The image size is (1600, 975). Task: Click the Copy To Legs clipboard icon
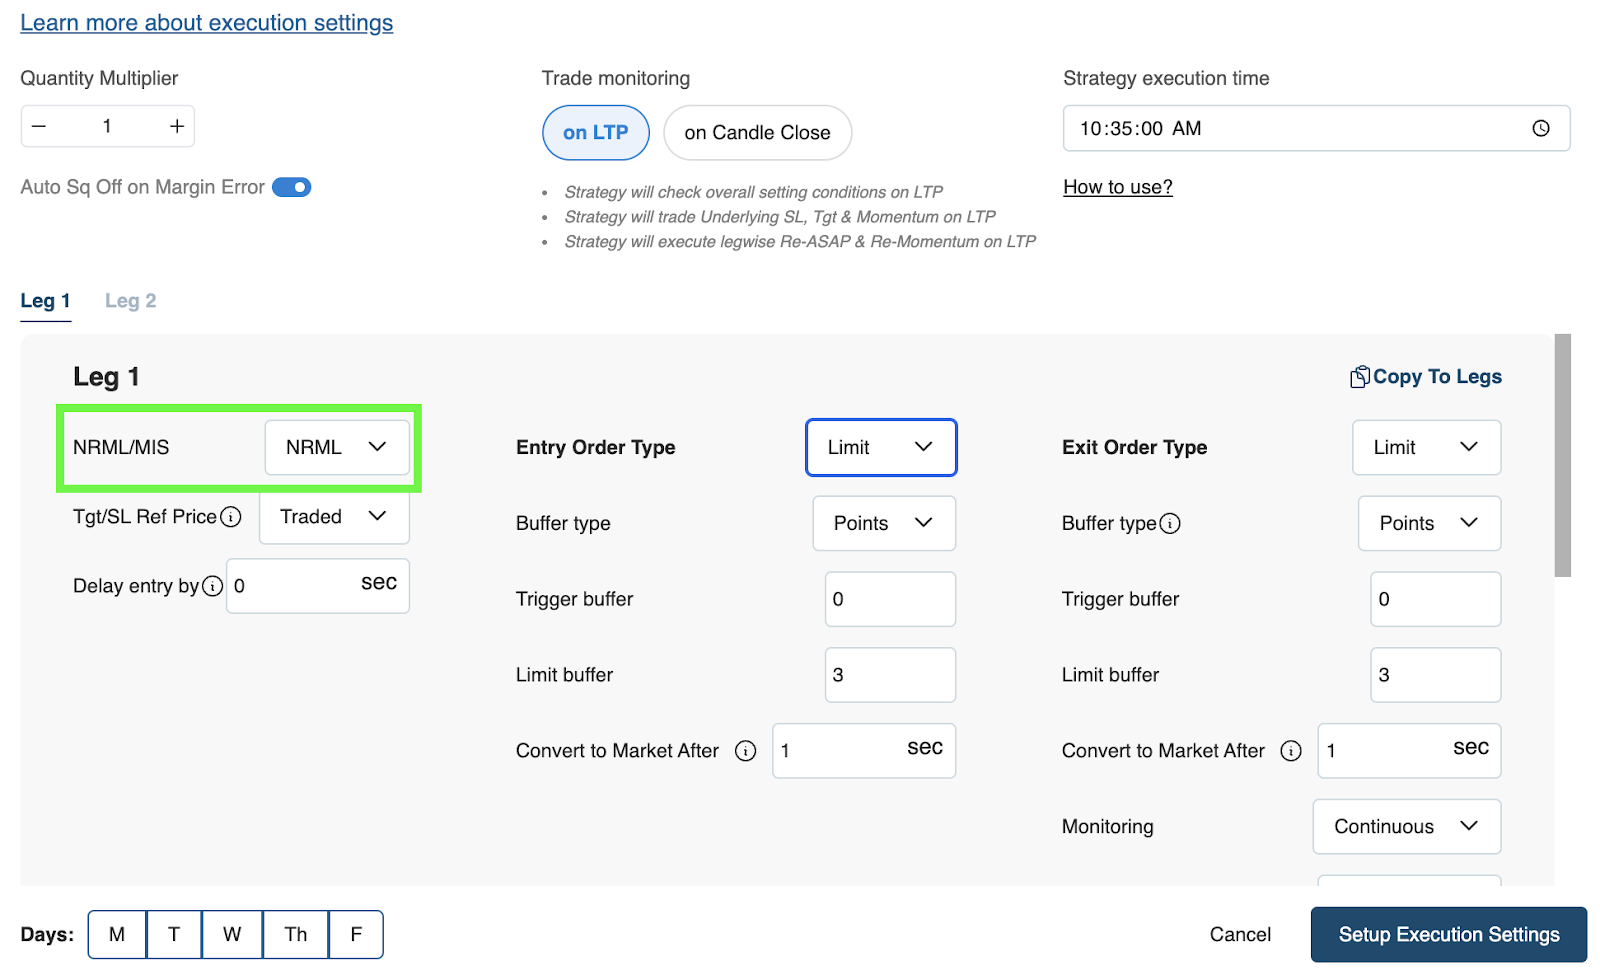[1360, 377]
